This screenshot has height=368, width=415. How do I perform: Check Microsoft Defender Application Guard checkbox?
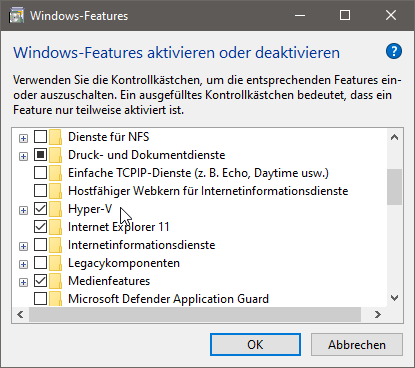tap(40, 299)
